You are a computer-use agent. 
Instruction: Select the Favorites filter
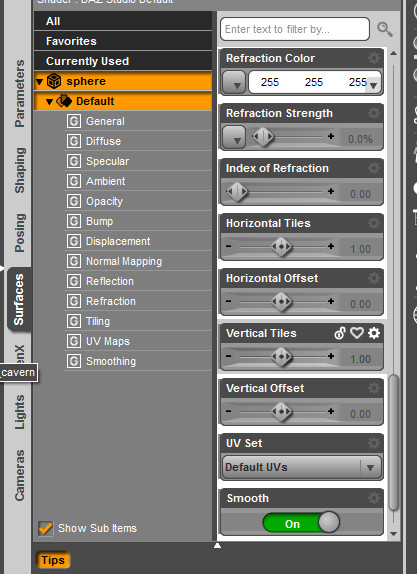(123, 41)
